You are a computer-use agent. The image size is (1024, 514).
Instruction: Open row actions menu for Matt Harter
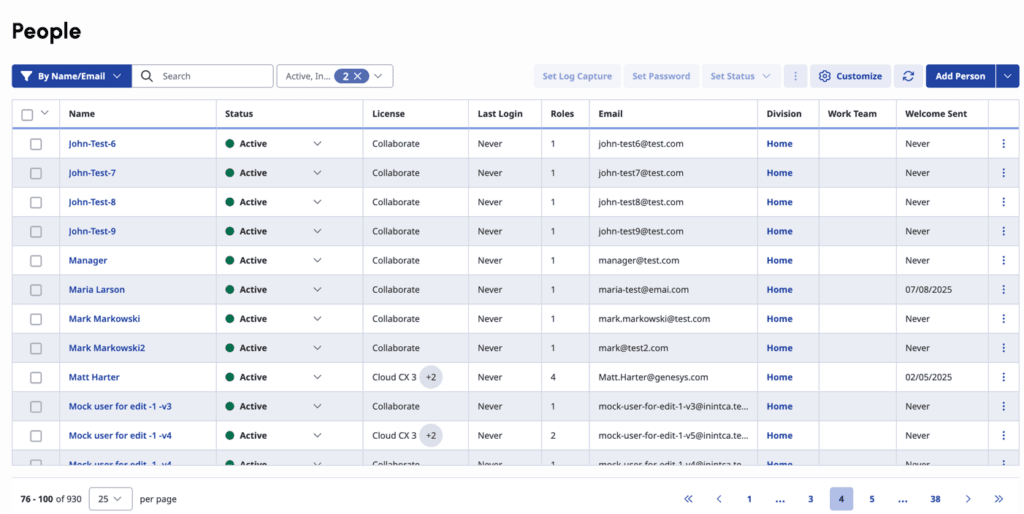click(x=1003, y=377)
